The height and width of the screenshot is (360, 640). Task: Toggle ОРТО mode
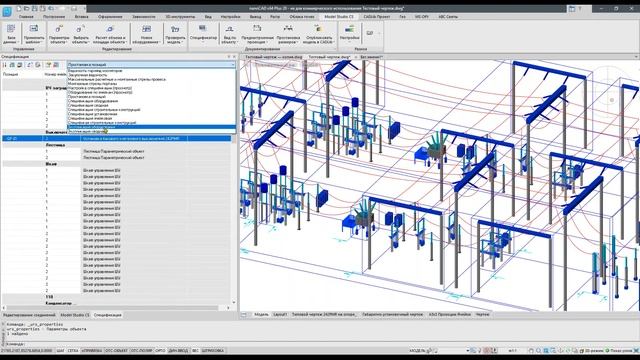(160, 351)
